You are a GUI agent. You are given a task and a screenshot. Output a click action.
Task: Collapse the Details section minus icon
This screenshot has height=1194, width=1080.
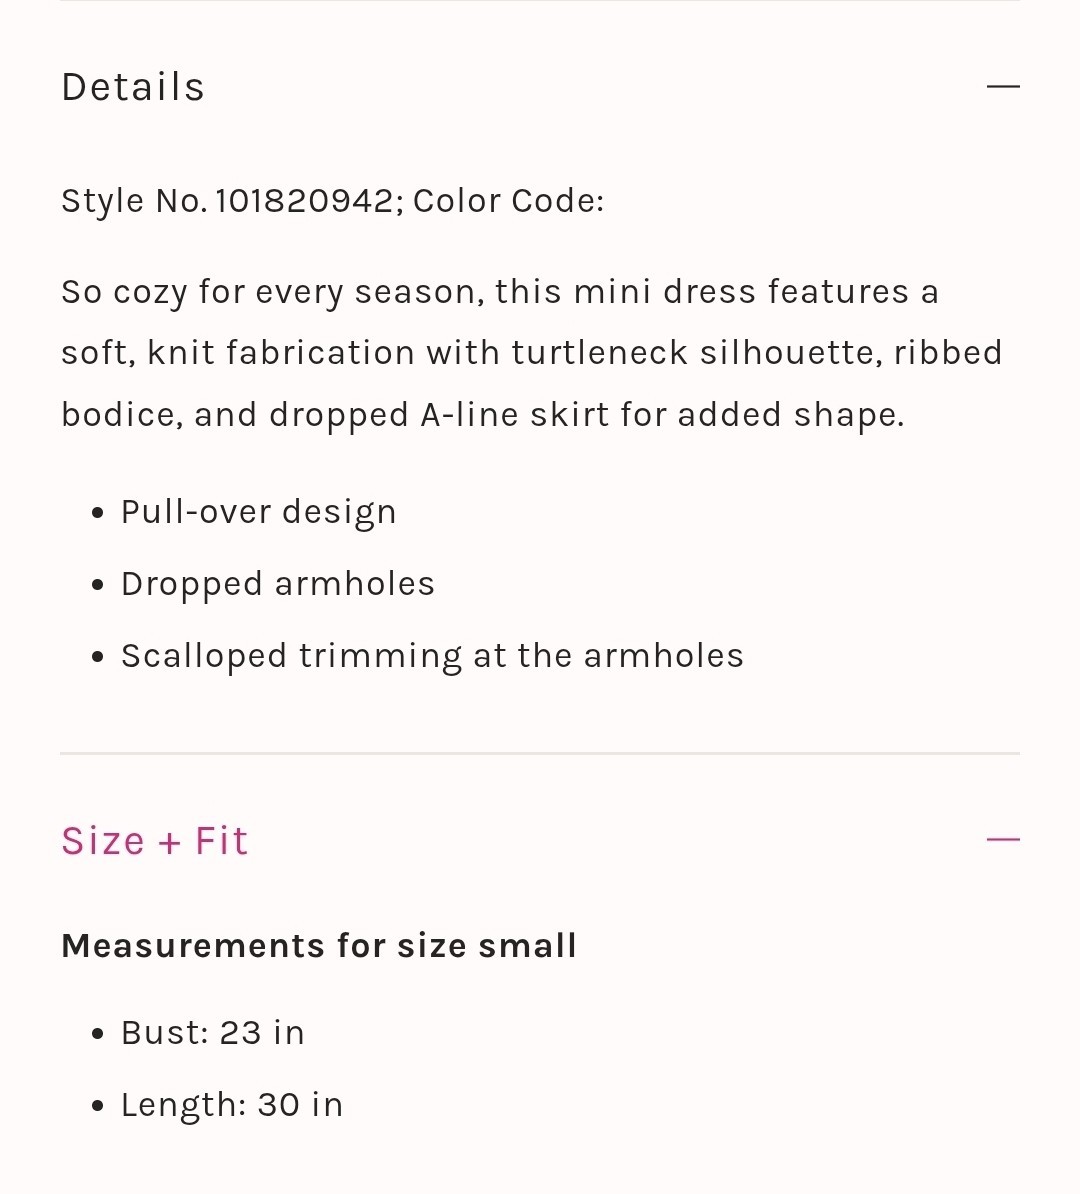pyautogui.click(x=1002, y=87)
